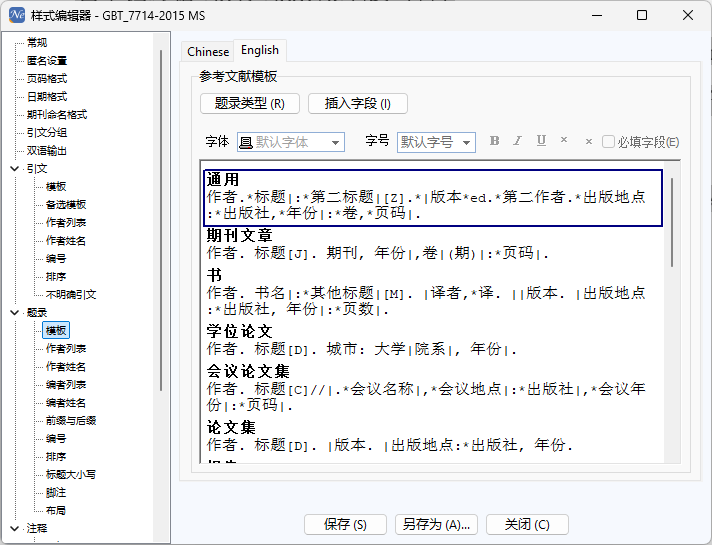
Task: Click the 另存为 (A)... button
Action: tap(436, 525)
